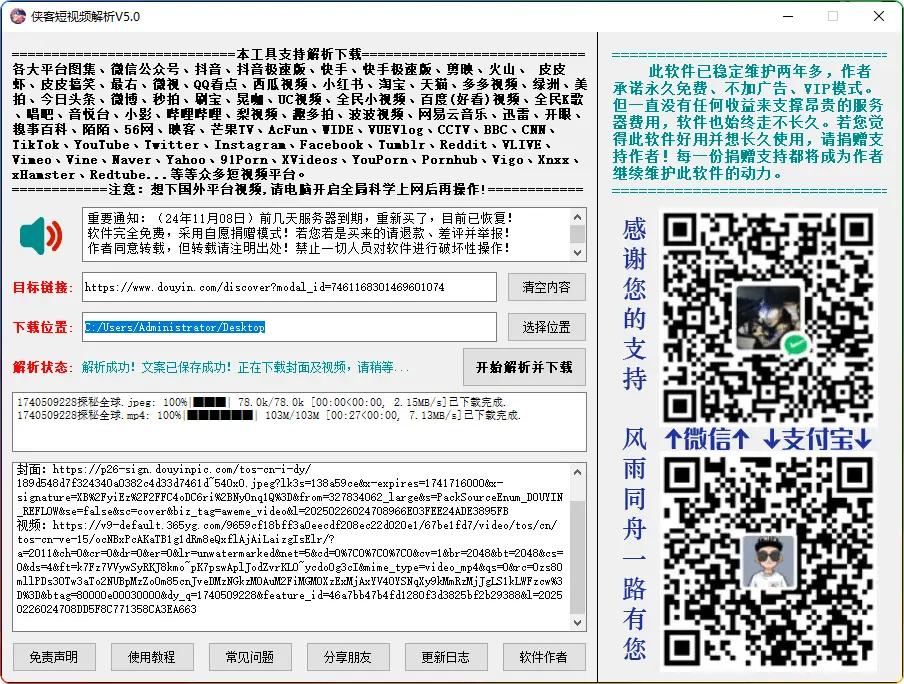The image size is (904, 684).
Task: Click the ↓支付宝↓ label
Action: pos(818,439)
